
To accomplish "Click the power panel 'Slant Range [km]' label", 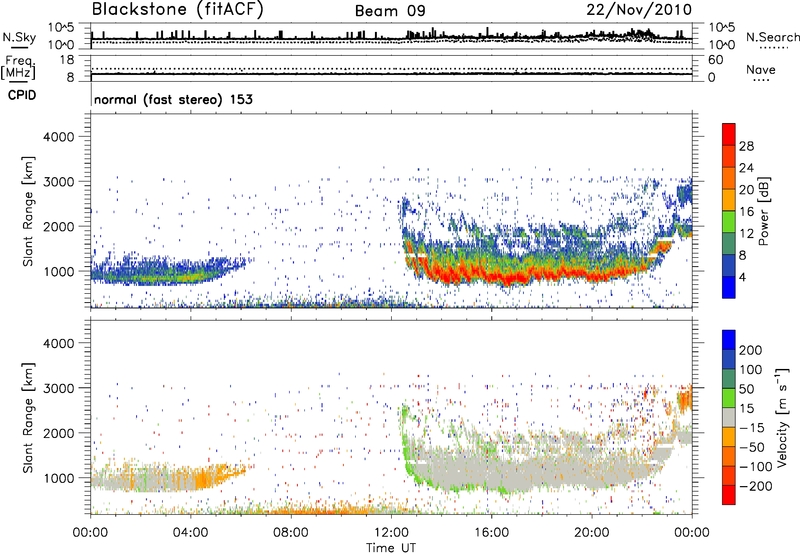I will pos(28,211).
